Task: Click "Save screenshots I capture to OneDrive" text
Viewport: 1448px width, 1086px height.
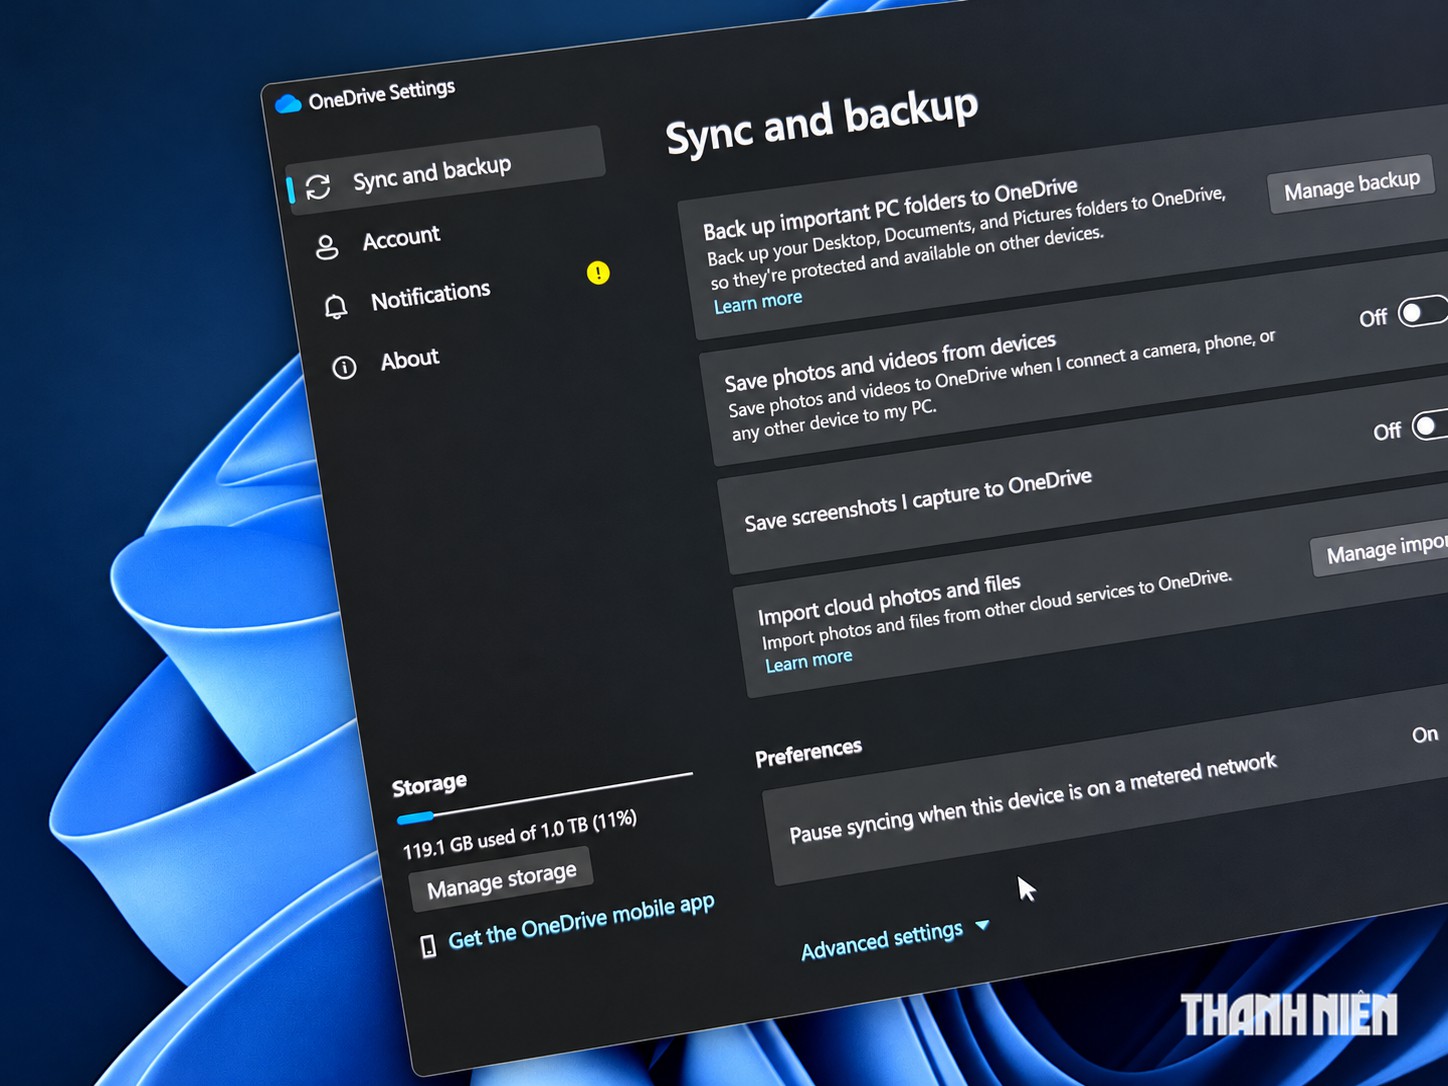Action: (918, 500)
